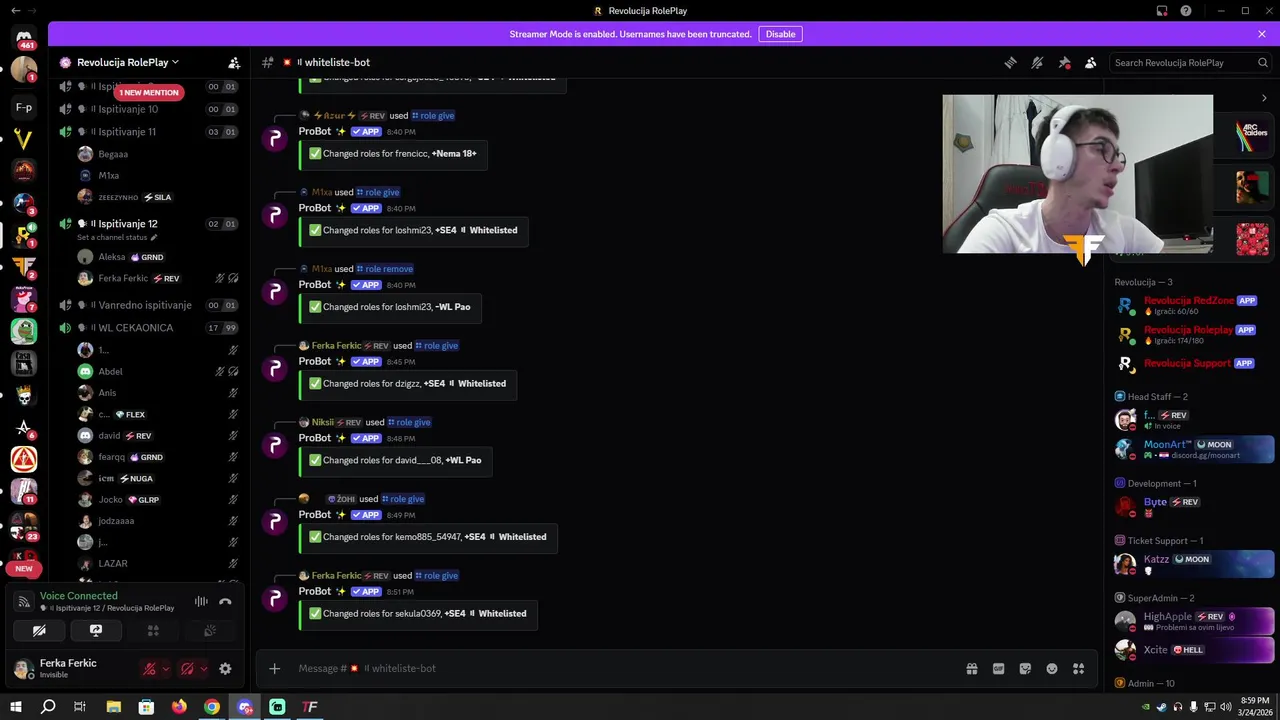Open the sticker picker
The height and width of the screenshot is (720, 1280).
(1025, 668)
